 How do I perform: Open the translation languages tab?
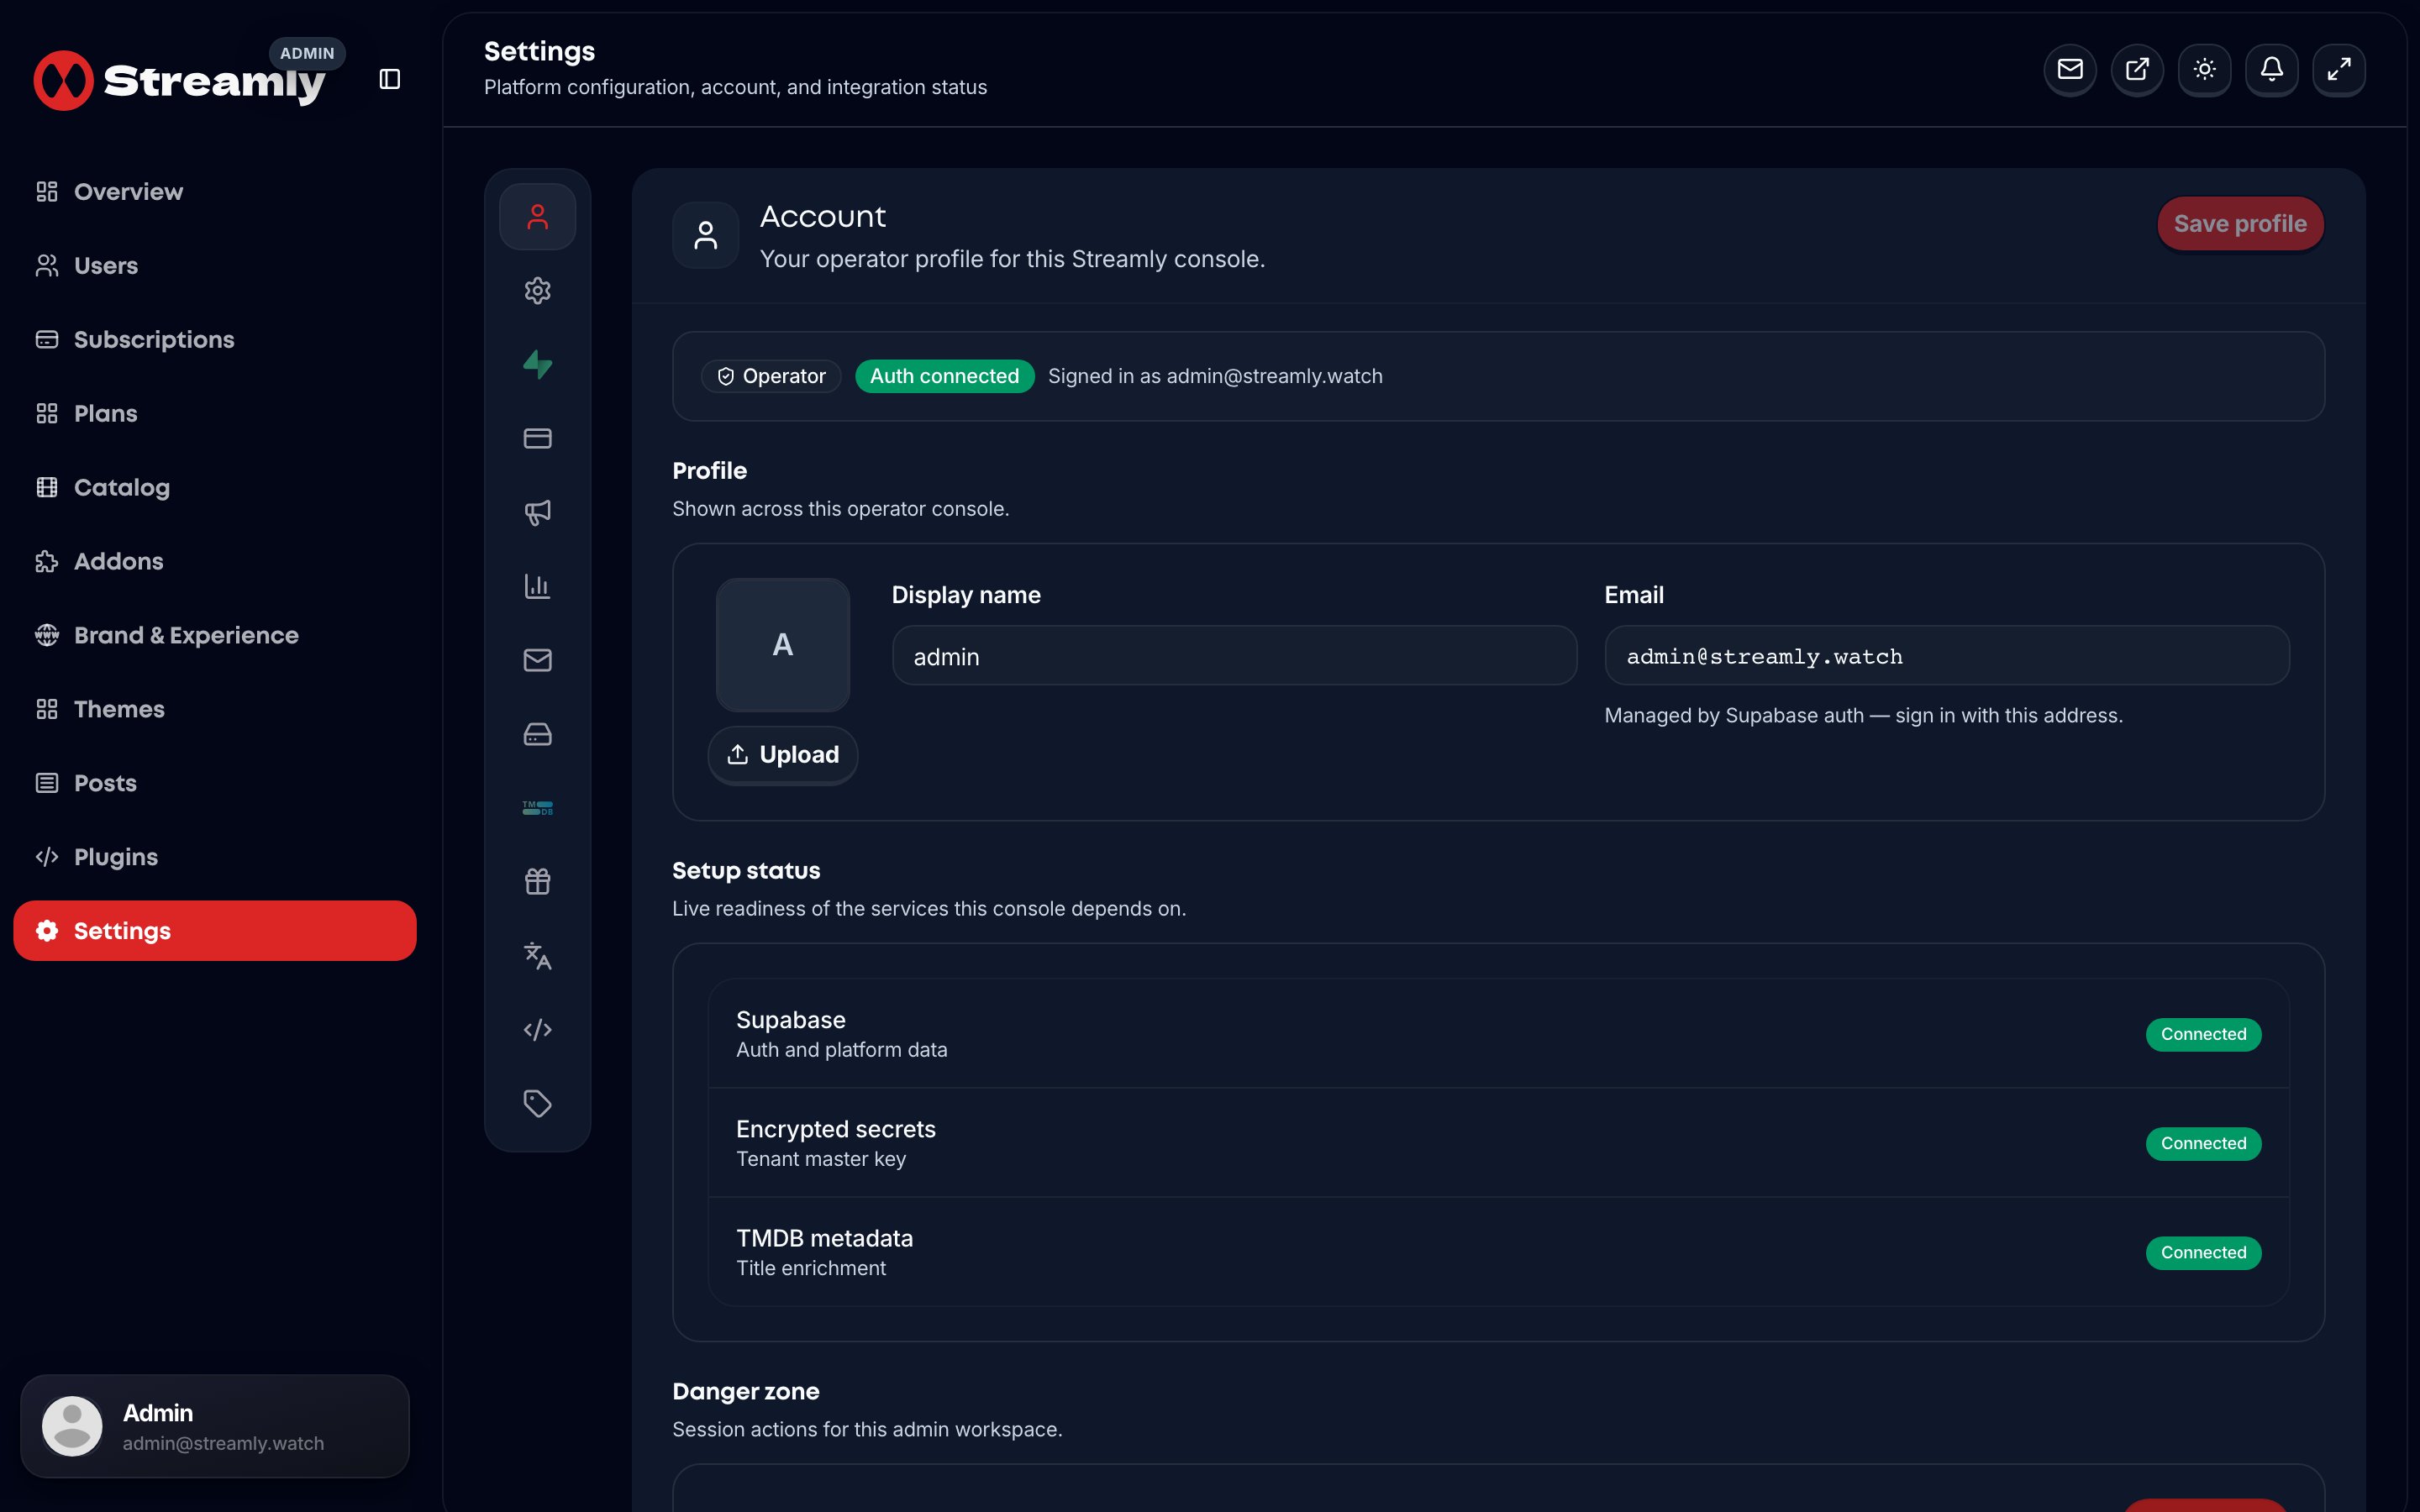coord(537,956)
